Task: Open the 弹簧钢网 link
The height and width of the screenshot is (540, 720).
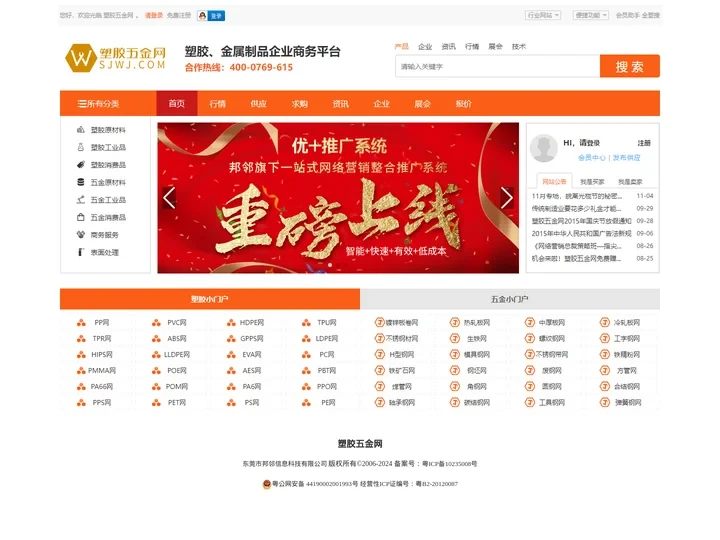Action: pos(627,403)
